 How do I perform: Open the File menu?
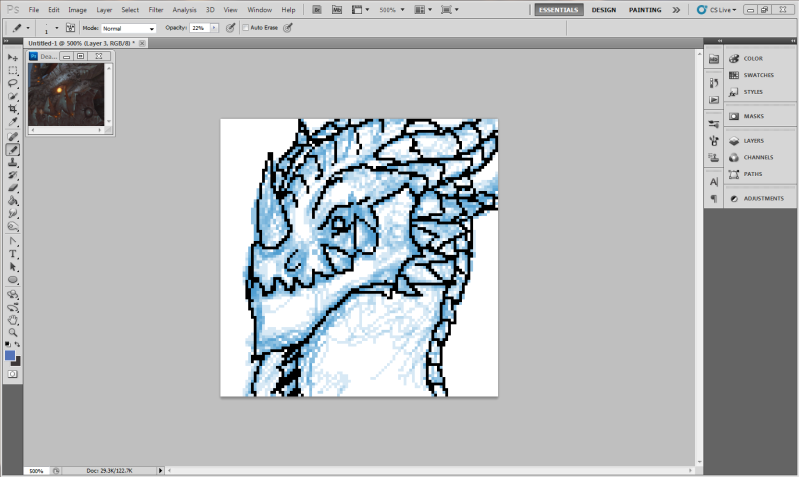[x=34, y=10]
